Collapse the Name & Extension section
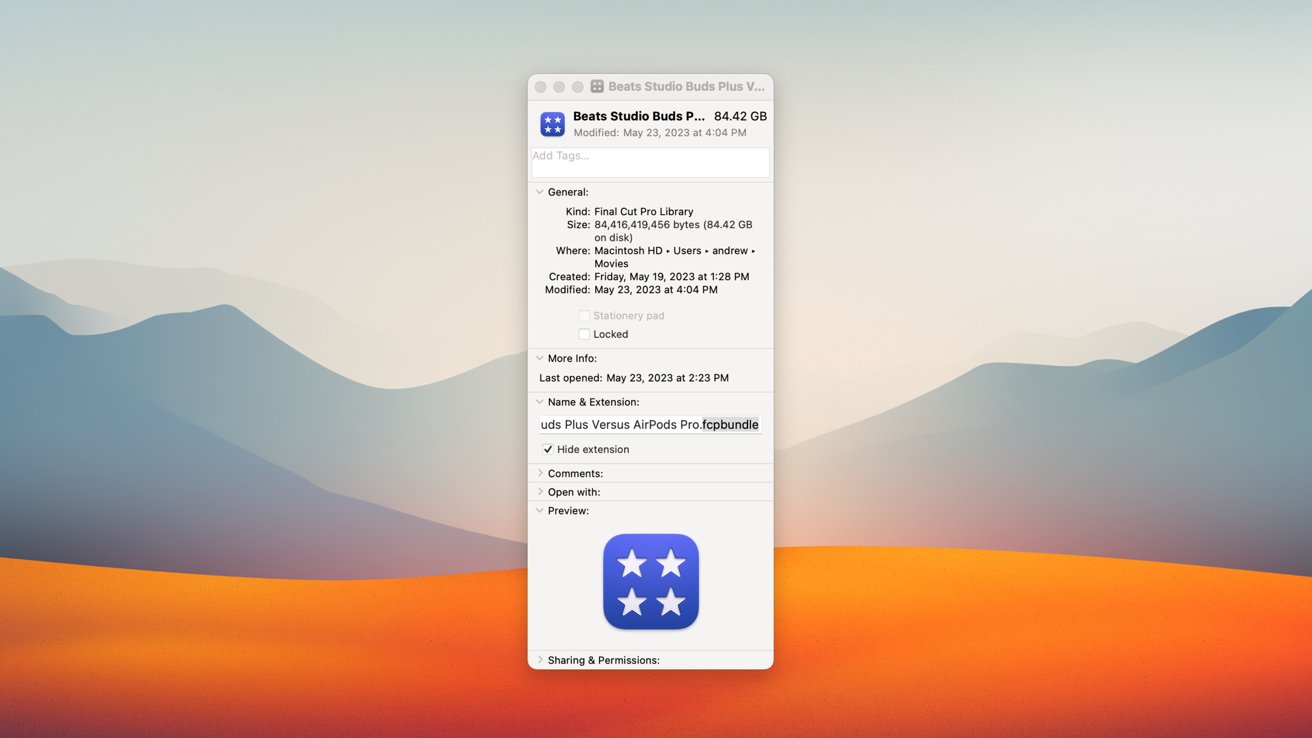 (540, 402)
